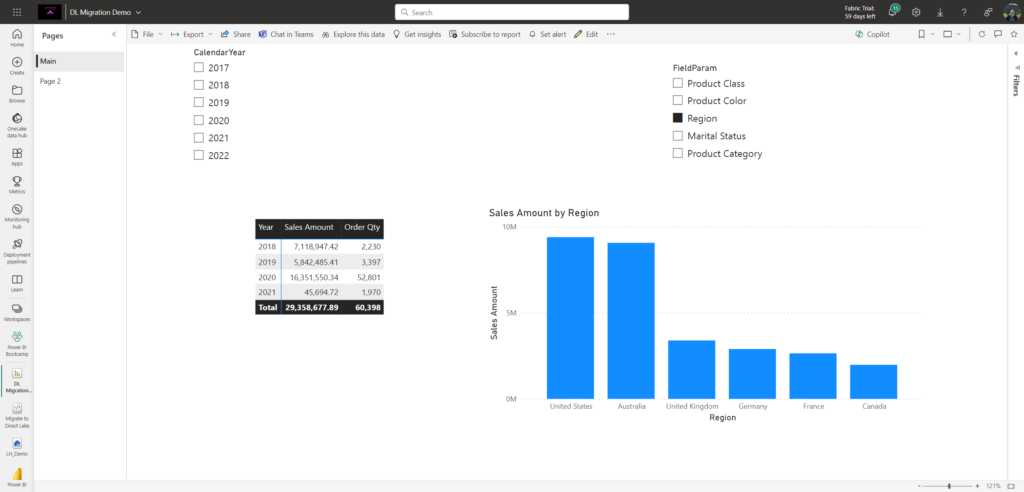Screen dimensions: 1024x492
Task: Select Product Class field parameter
Action: 678,83
